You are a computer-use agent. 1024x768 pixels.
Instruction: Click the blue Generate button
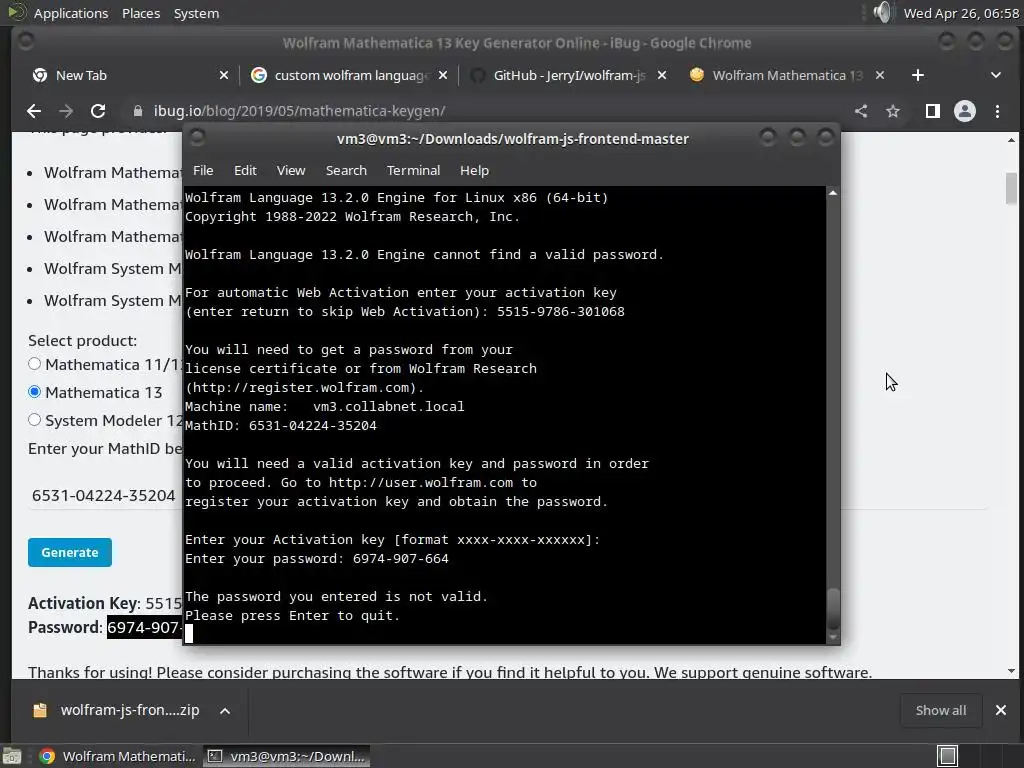pos(70,552)
